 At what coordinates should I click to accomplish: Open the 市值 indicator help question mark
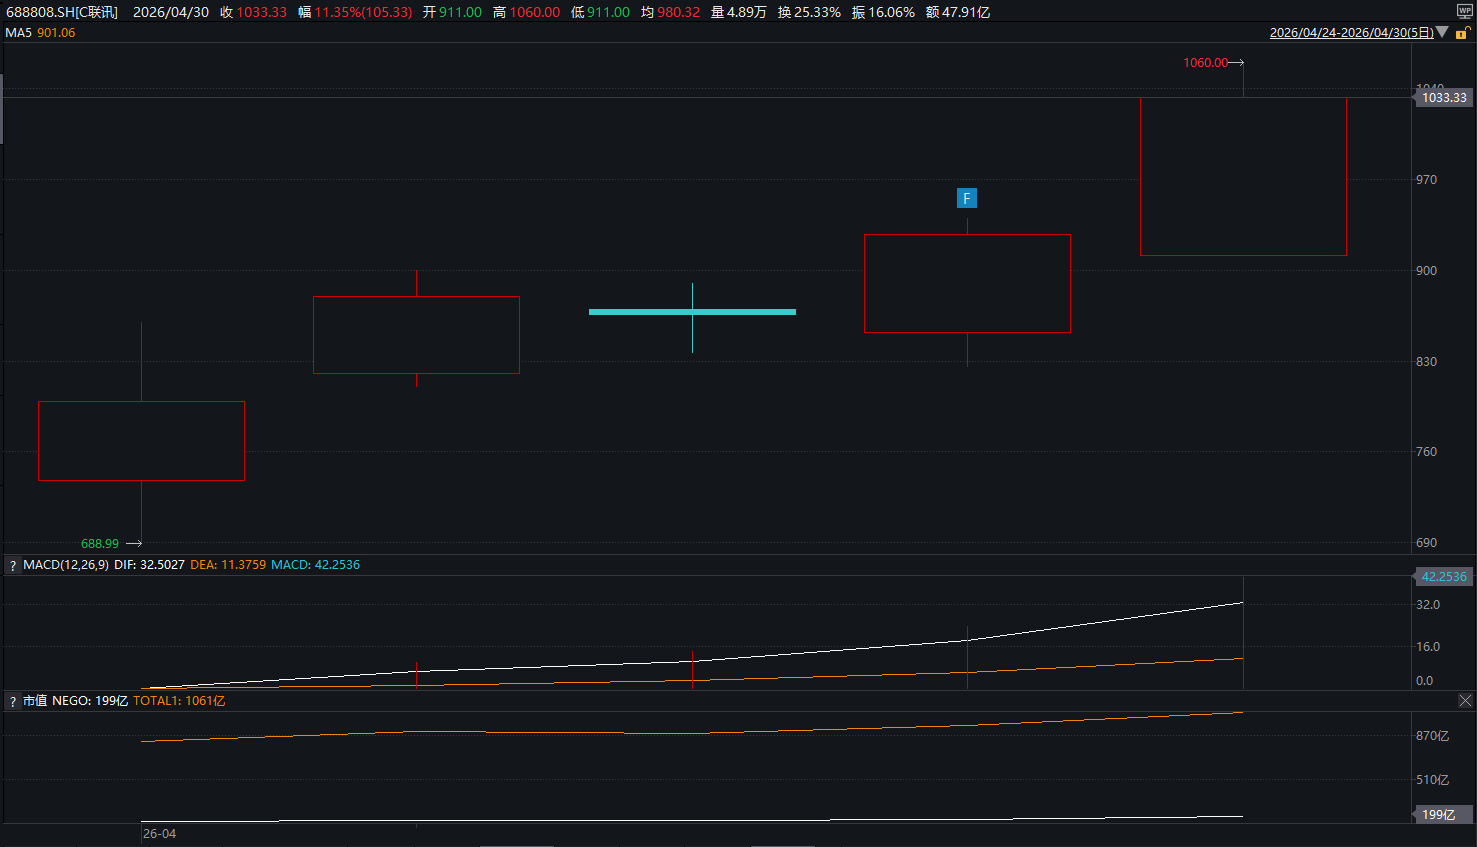(x=12, y=702)
